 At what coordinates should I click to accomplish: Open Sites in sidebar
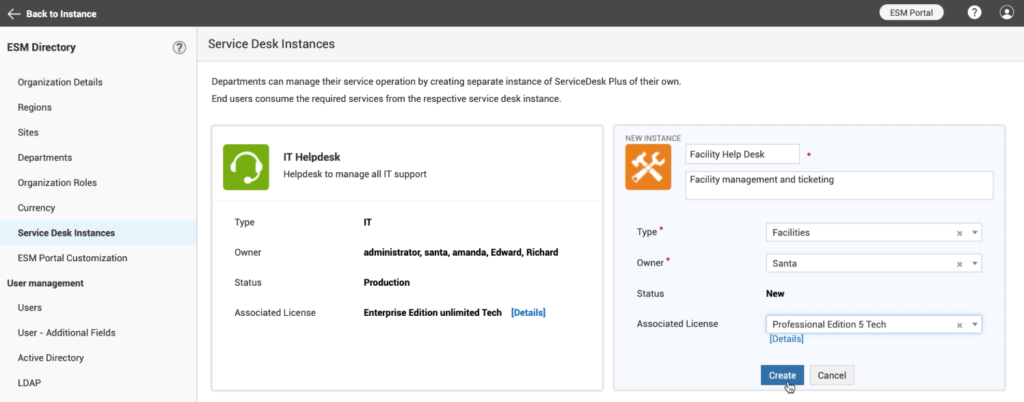[x=28, y=132]
